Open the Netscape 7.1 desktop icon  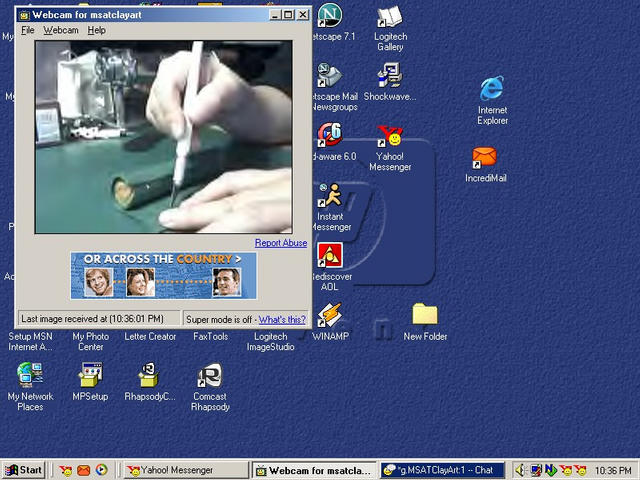click(329, 15)
